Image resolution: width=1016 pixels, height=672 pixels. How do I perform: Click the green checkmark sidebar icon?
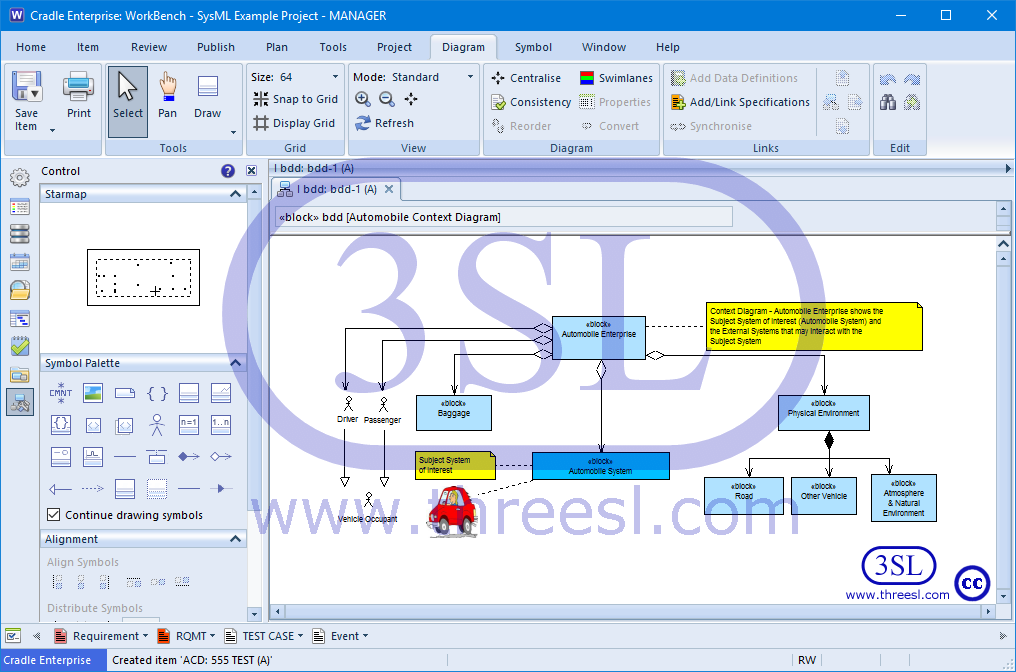tap(20, 346)
